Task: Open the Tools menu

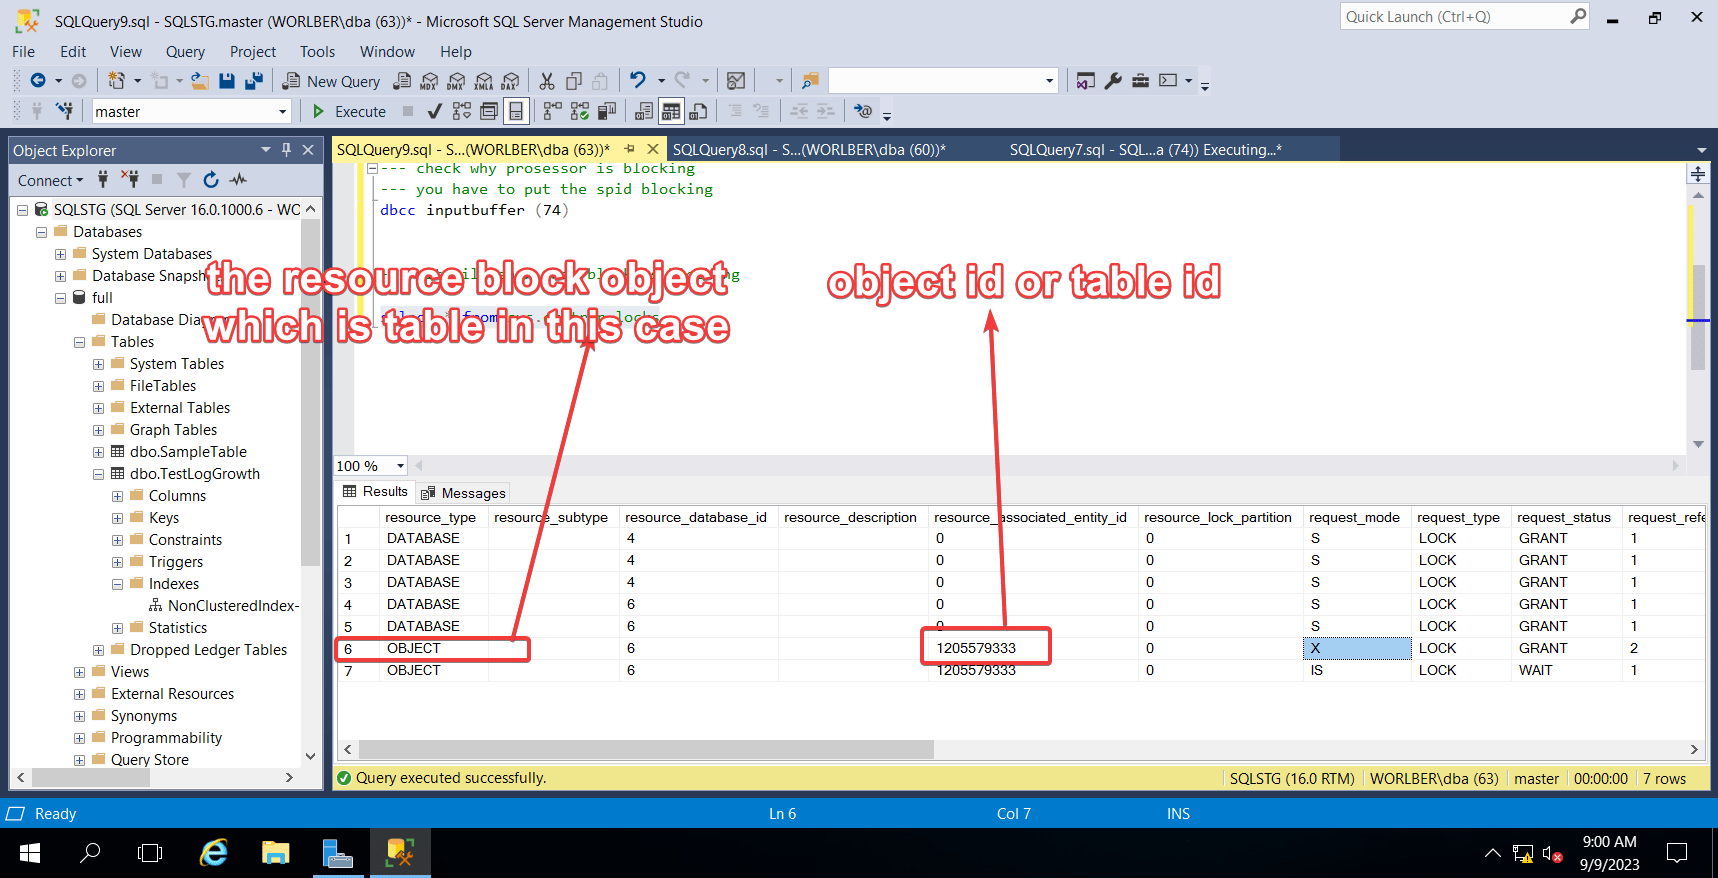Action: [x=317, y=52]
